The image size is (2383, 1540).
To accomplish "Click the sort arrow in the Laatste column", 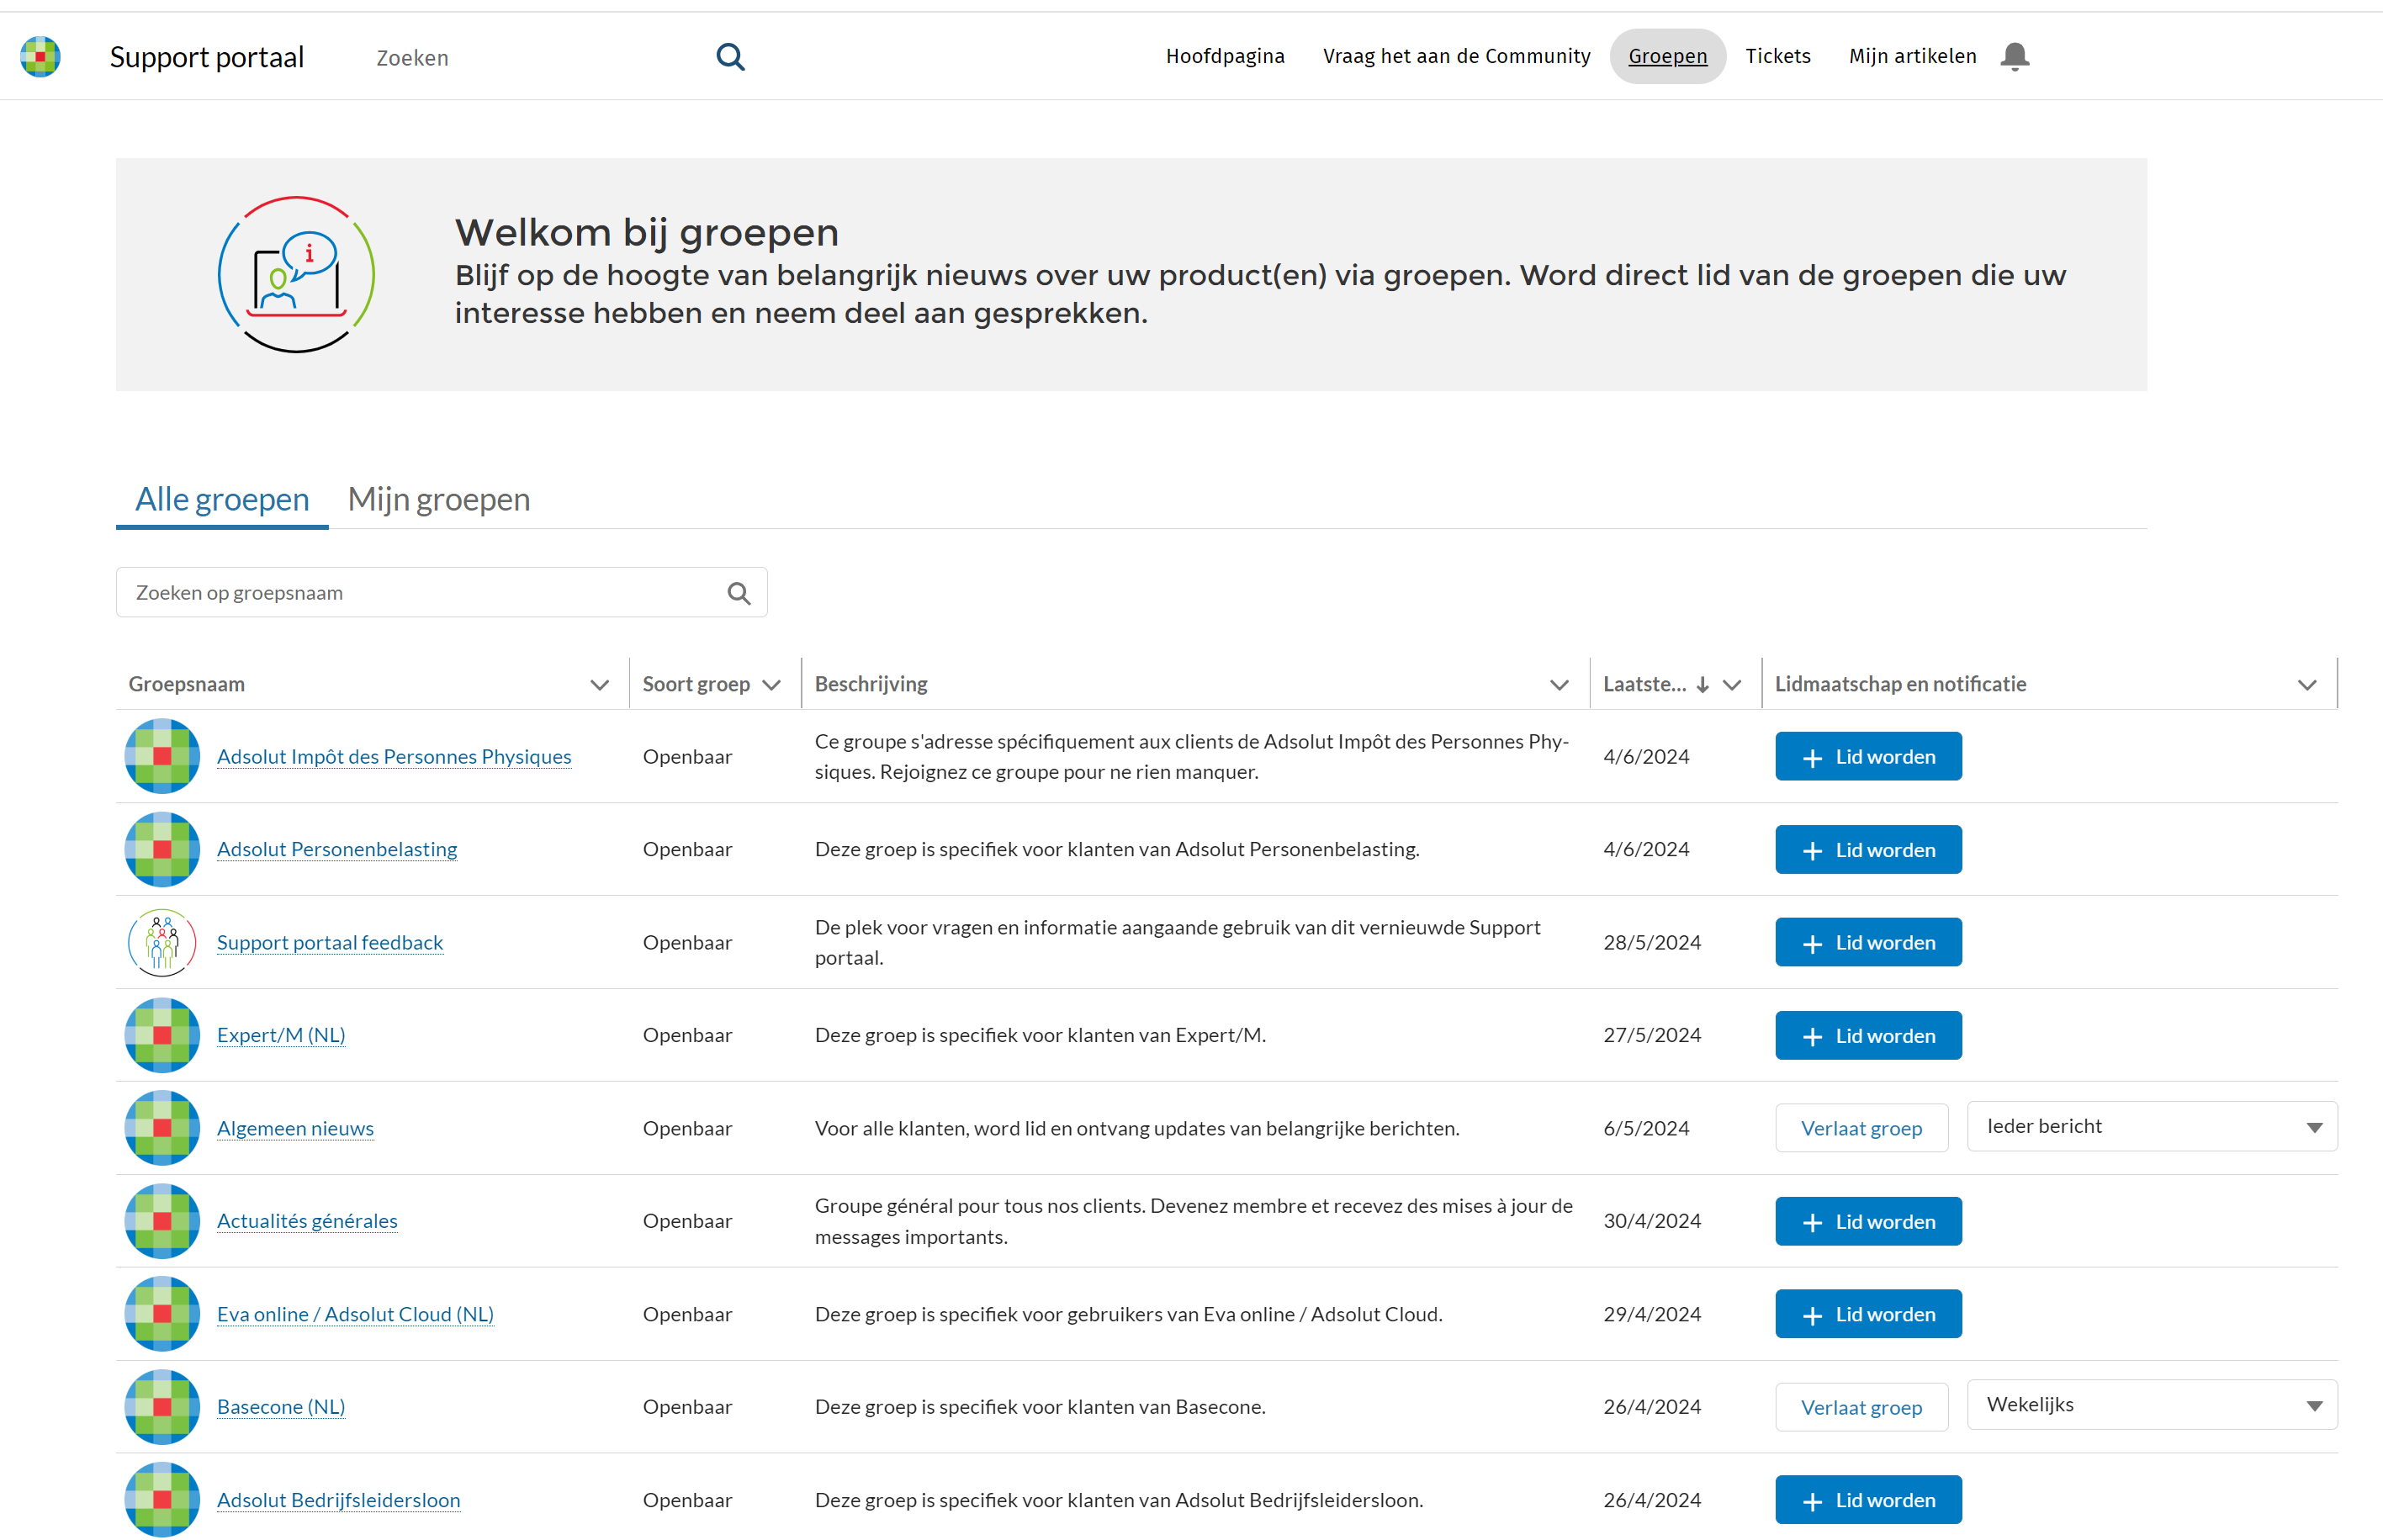I will (1702, 685).
